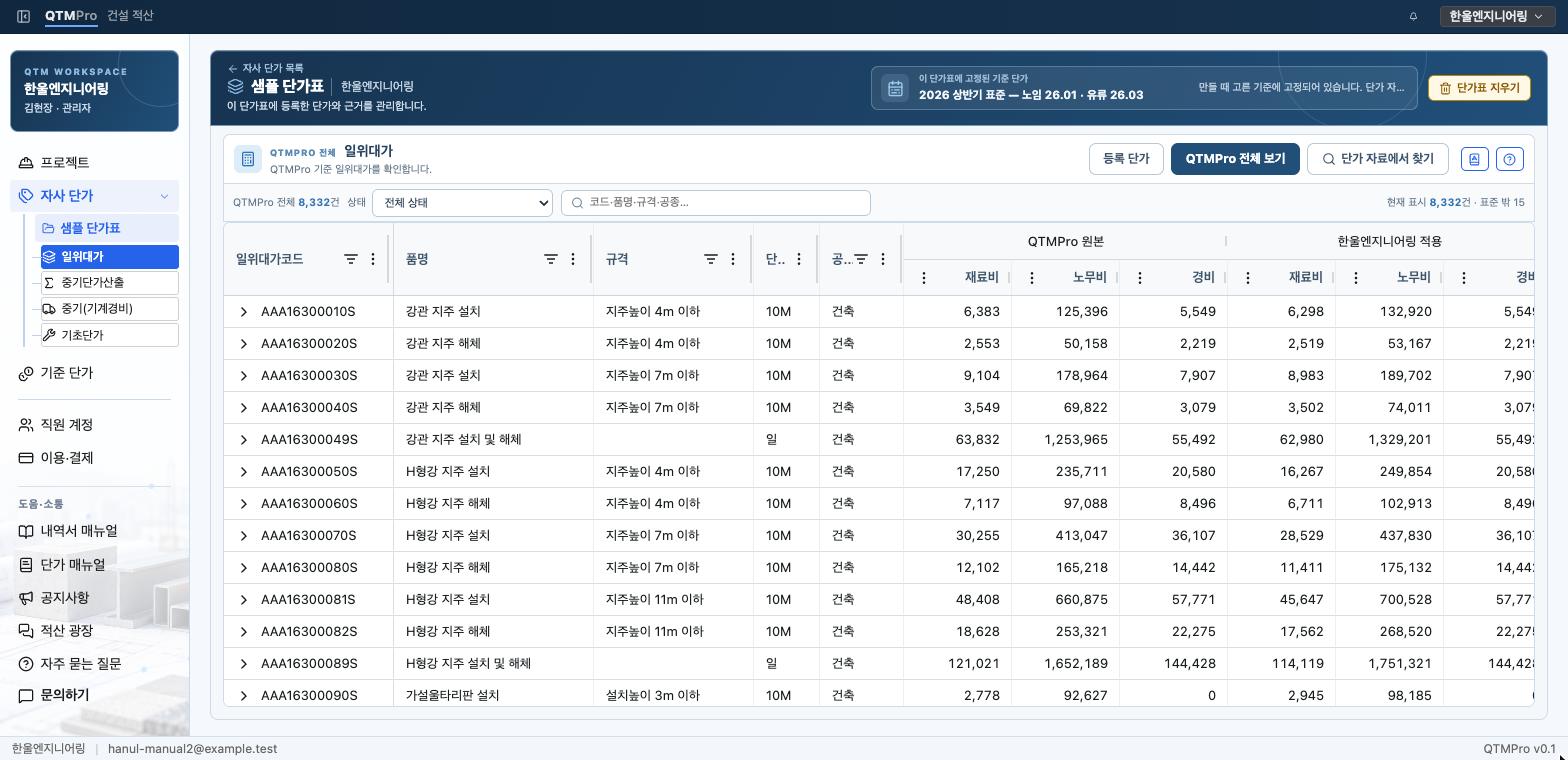This screenshot has height=760, width=1568.
Task: Focus the 코드·품명·규격·공종 search field
Action: pos(716,202)
